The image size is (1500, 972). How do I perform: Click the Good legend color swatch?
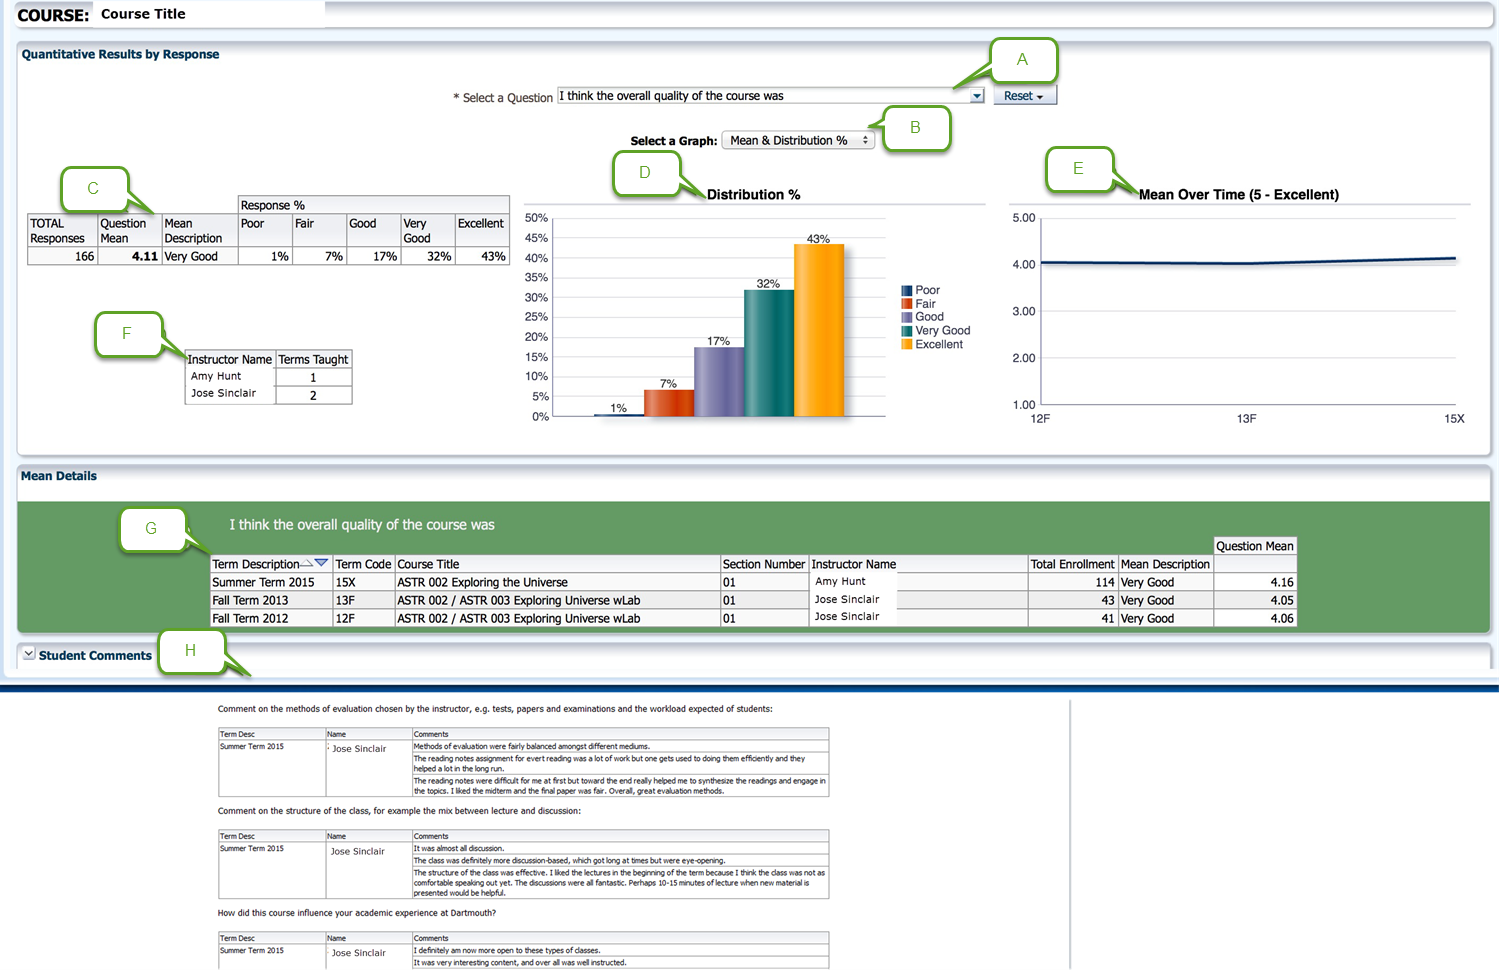(x=906, y=317)
